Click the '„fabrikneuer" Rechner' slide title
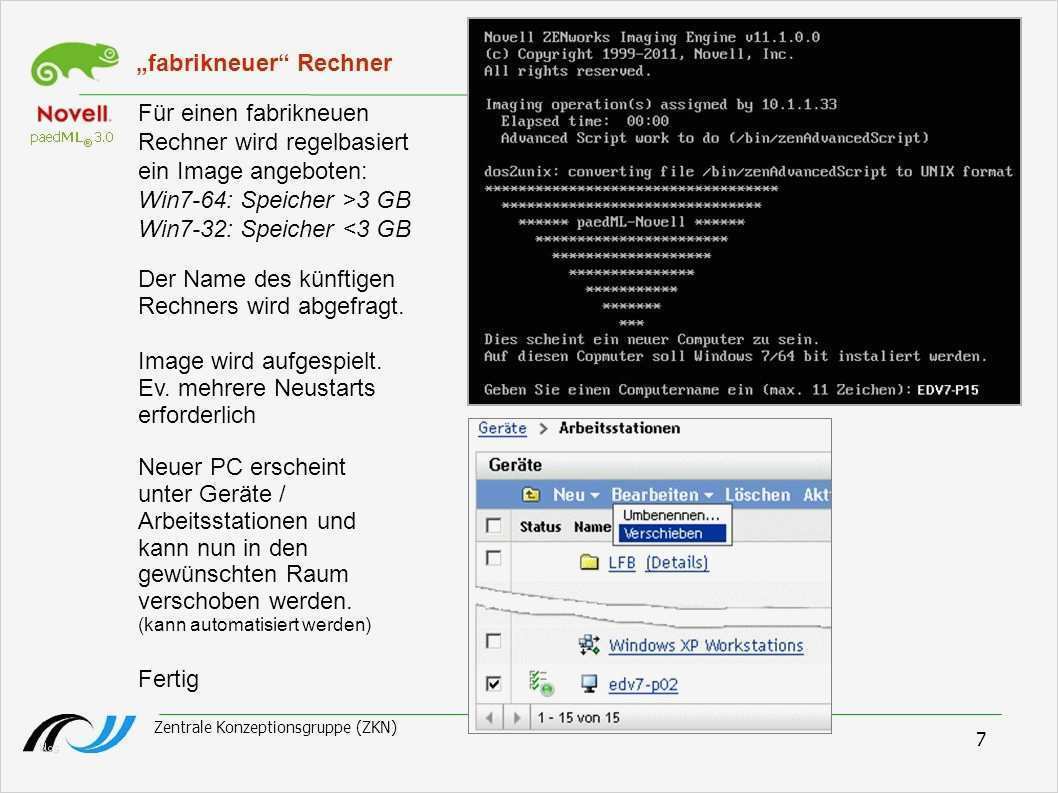Viewport: 1058px width, 793px height. 264,63
